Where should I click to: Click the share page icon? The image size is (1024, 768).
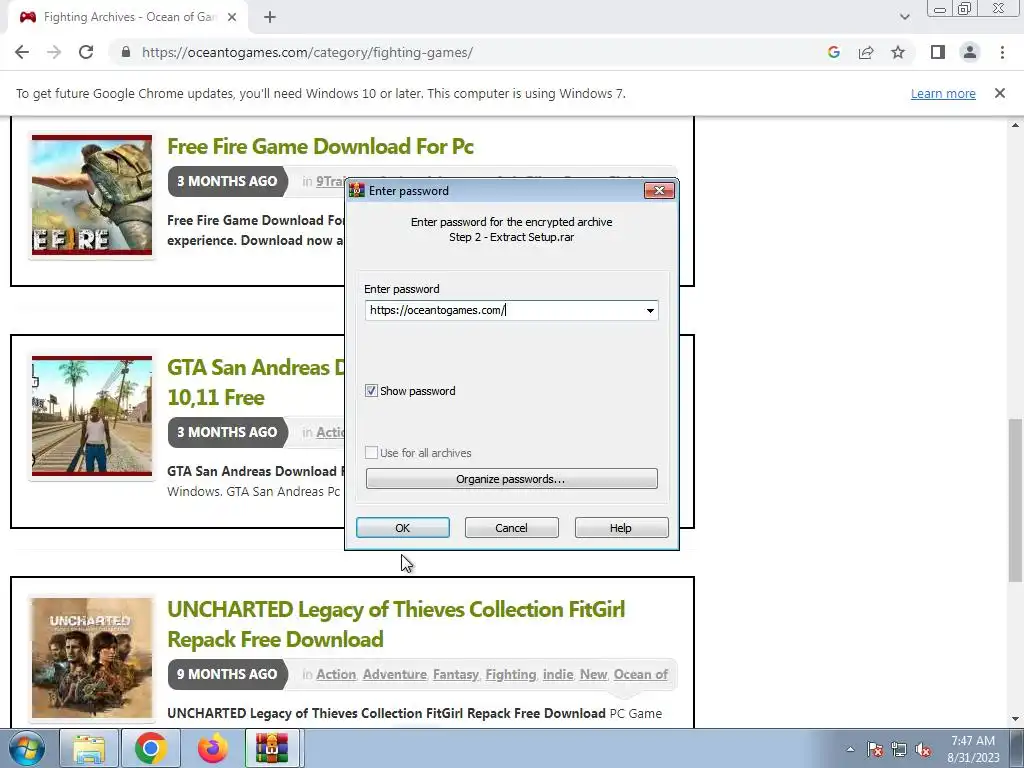[x=866, y=52]
